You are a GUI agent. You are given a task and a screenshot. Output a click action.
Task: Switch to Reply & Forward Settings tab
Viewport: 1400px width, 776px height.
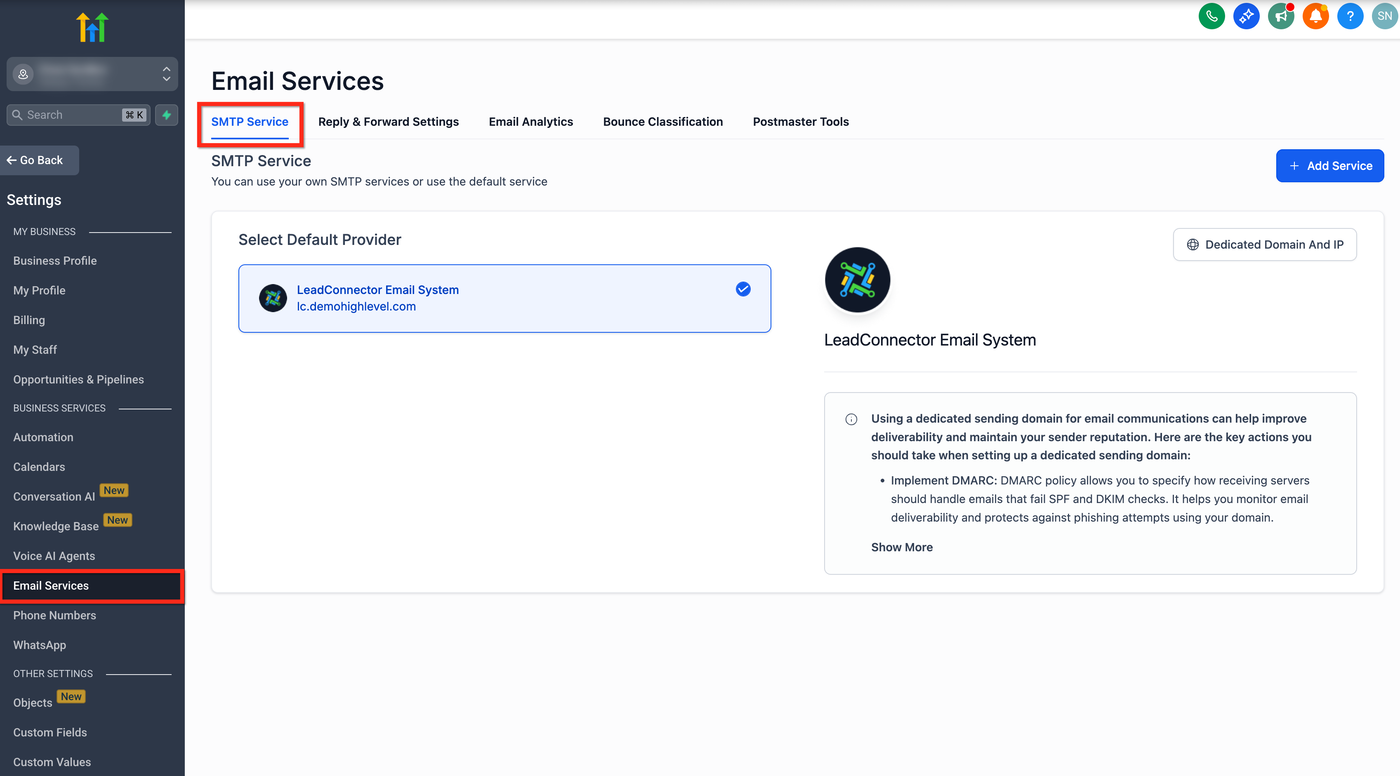pos(388,122)
